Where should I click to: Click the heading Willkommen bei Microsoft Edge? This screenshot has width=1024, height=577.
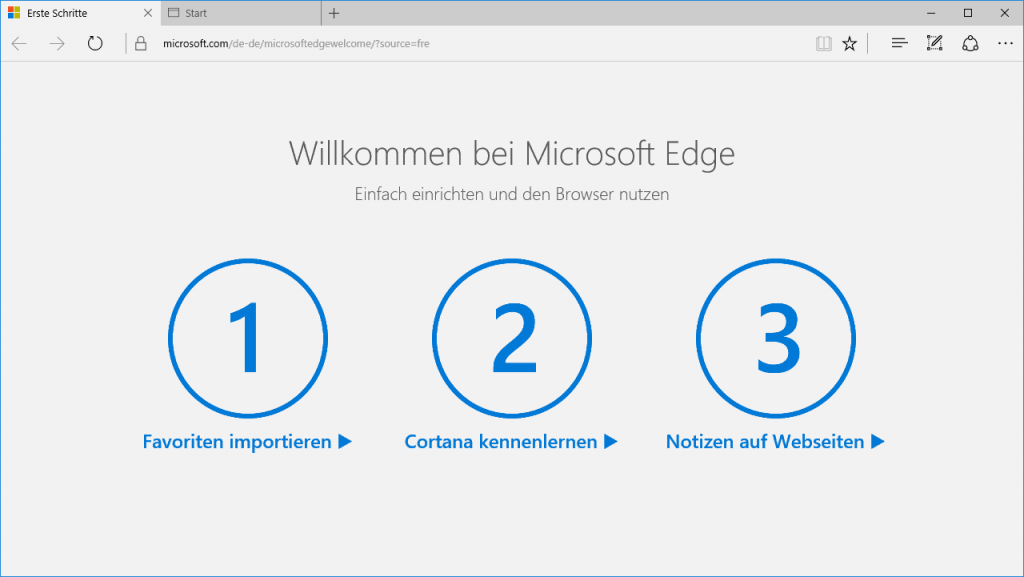[512, 154]
